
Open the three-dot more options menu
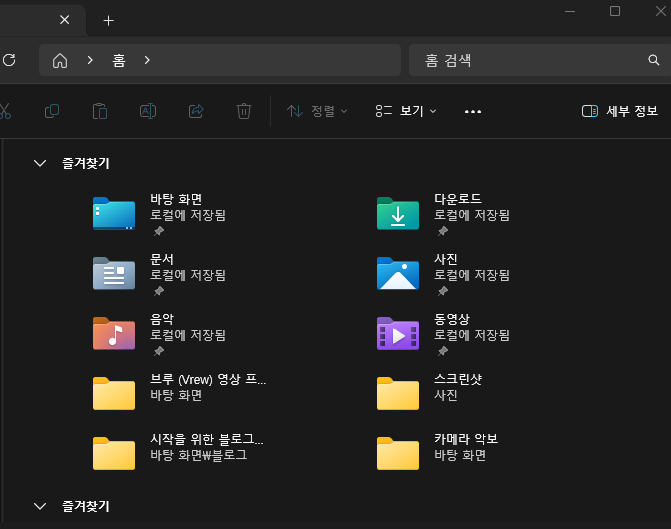click(x=473, y=112)
